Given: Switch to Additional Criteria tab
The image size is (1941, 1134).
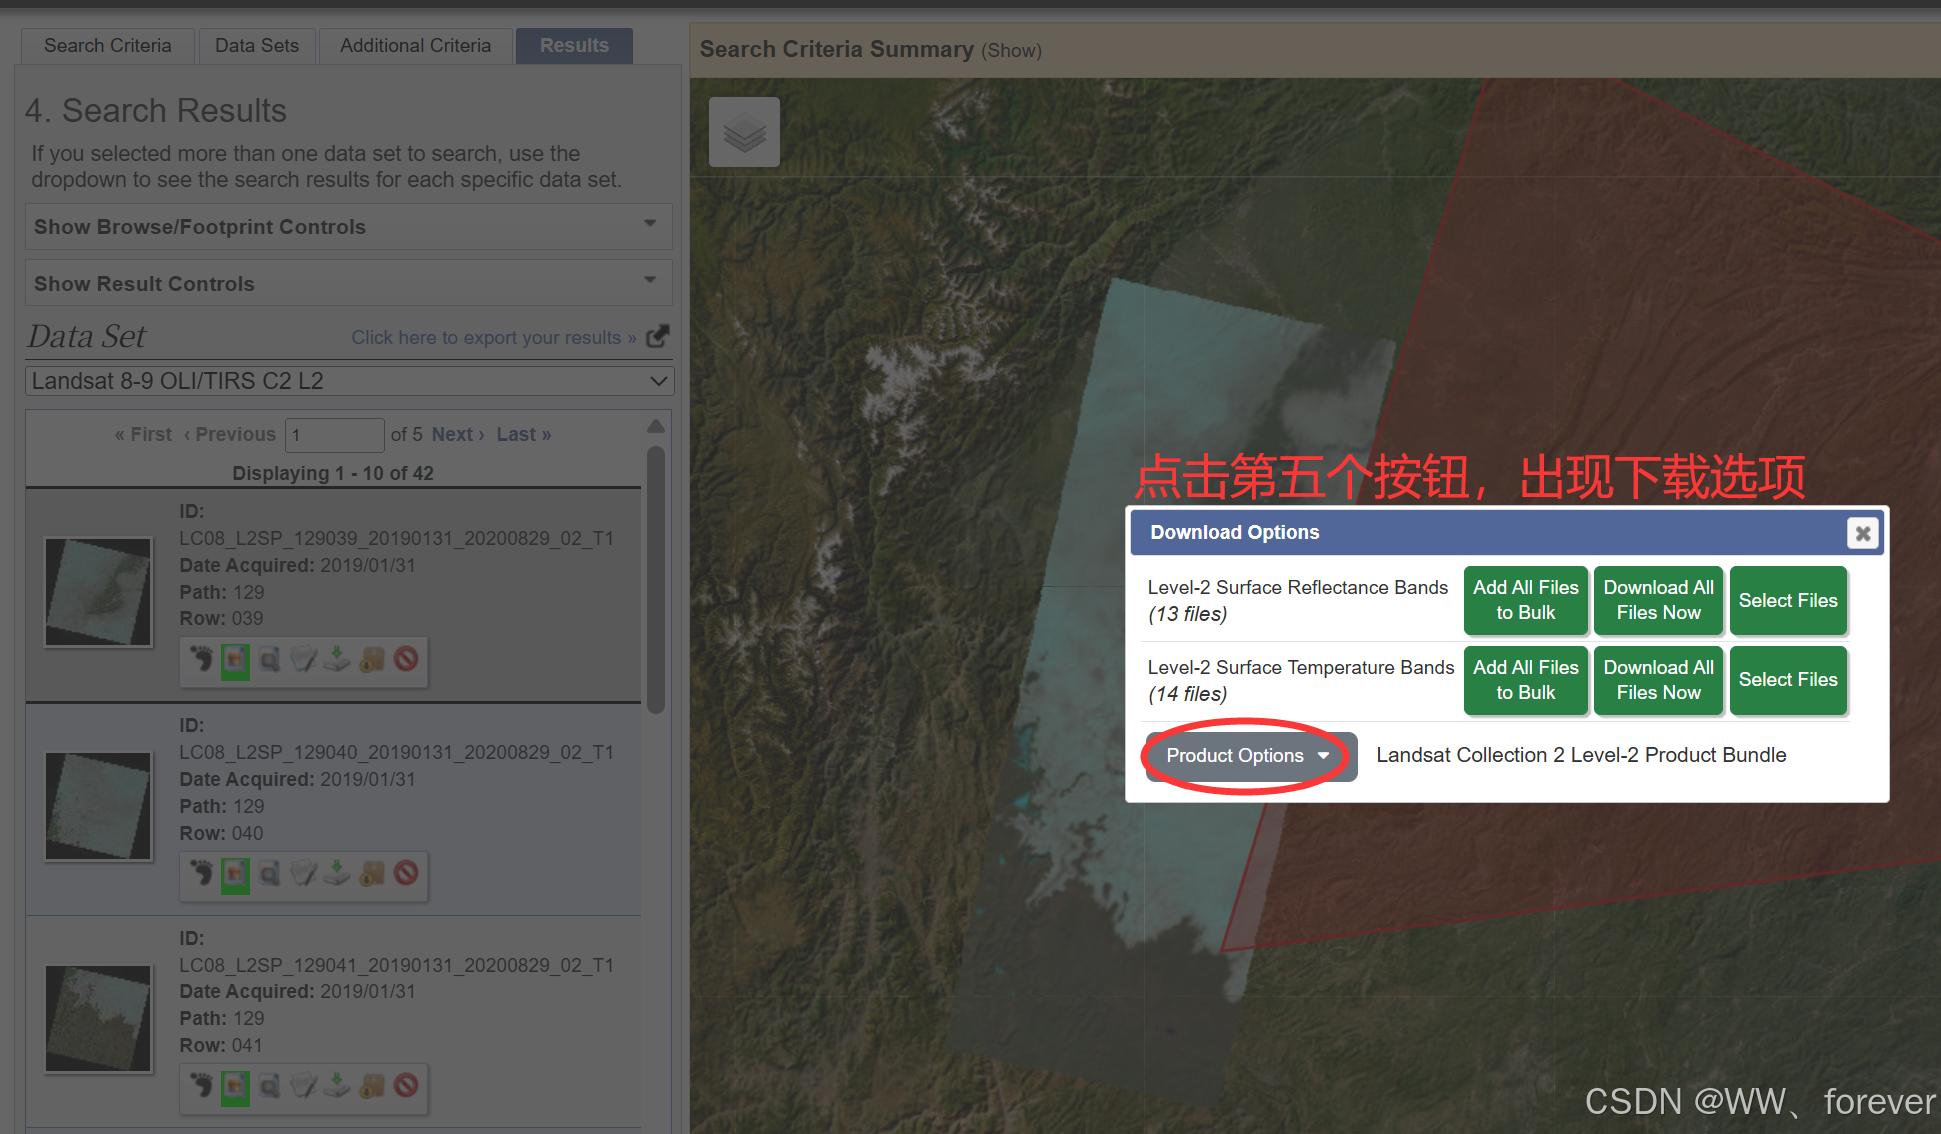Looking at the screenshot, I should click(x=415, y=46).
